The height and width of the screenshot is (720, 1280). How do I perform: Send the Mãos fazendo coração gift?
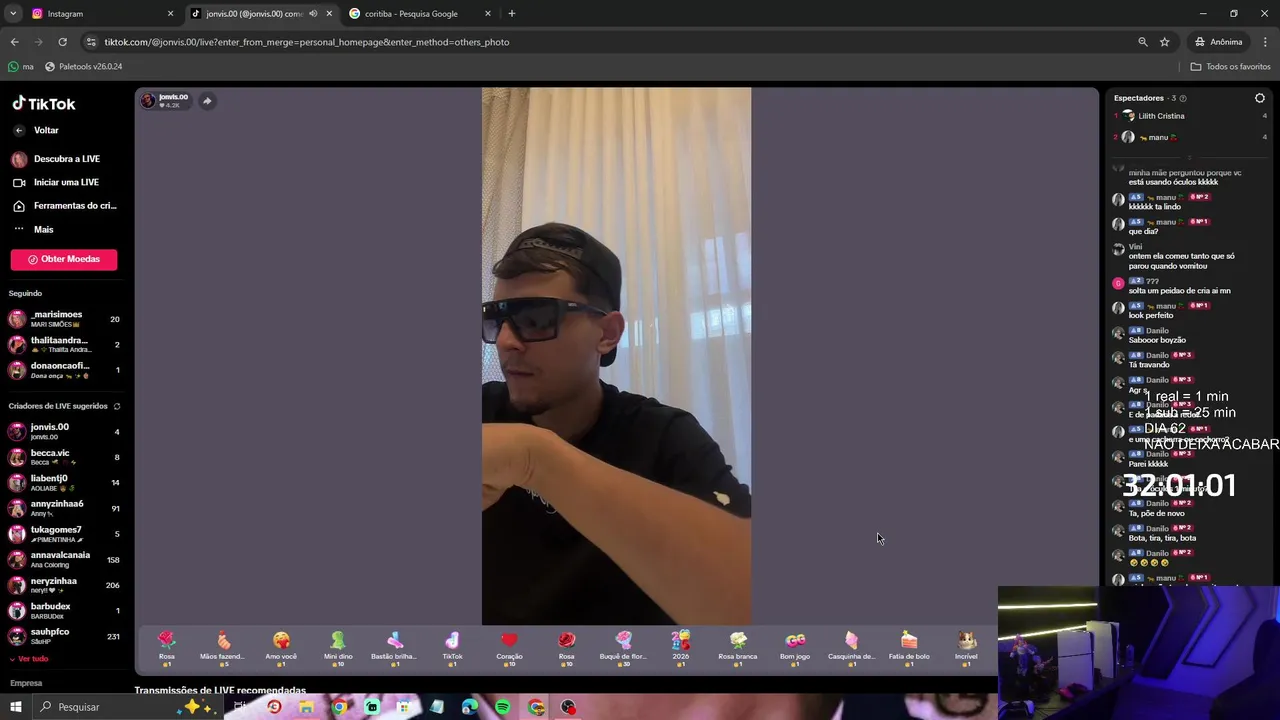pyautogui.click(x=222, y=648)
